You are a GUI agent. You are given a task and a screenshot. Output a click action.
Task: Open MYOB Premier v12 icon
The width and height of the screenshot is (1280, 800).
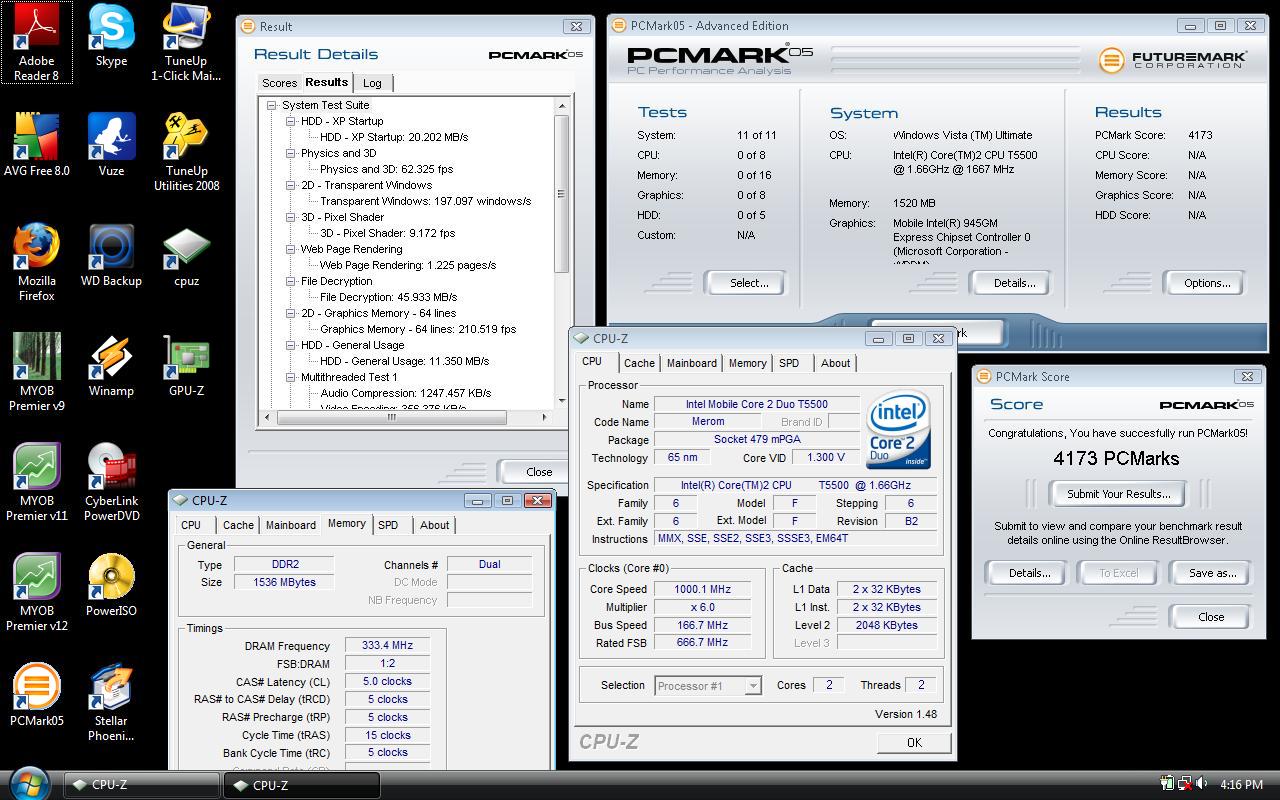coord(37,592)
